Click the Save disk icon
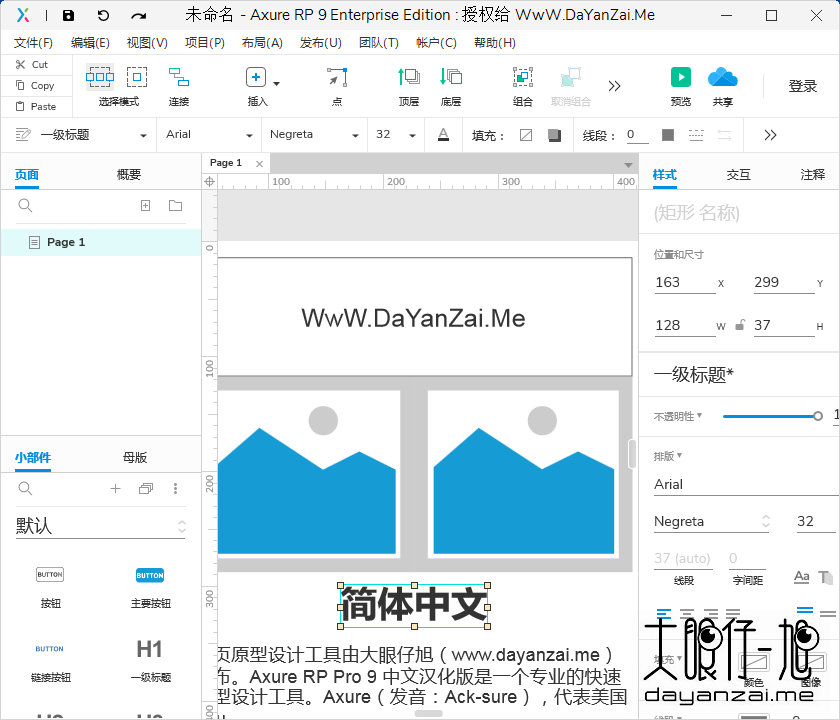This screenshot has width=840, height=720. tap(68, 16)
